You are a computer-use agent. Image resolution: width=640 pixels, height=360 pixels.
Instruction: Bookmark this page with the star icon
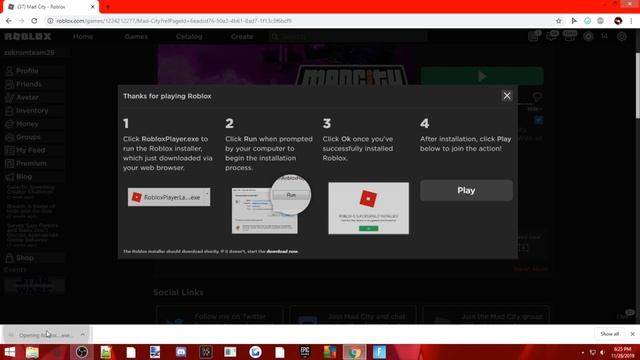558,21
